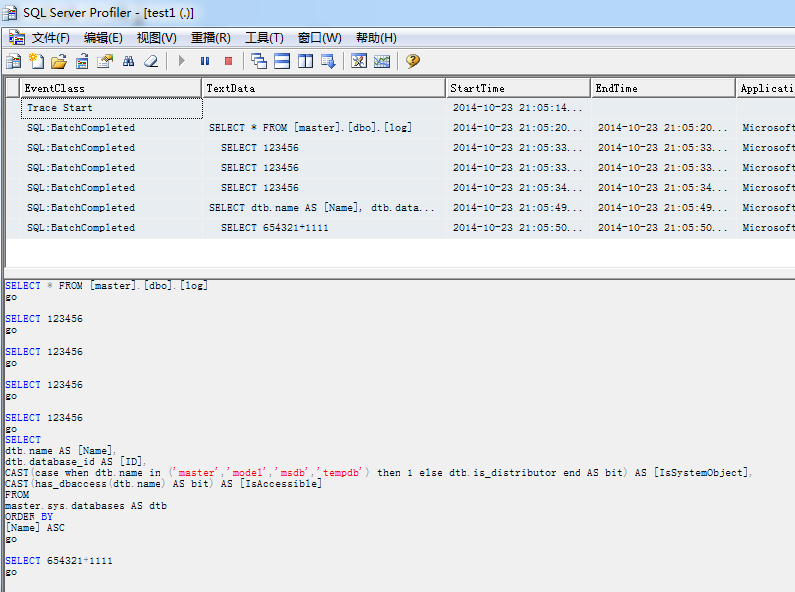795x592 pixels.
Task: Click the tile horizontally toolbar icon
Action: pos(282,61)
